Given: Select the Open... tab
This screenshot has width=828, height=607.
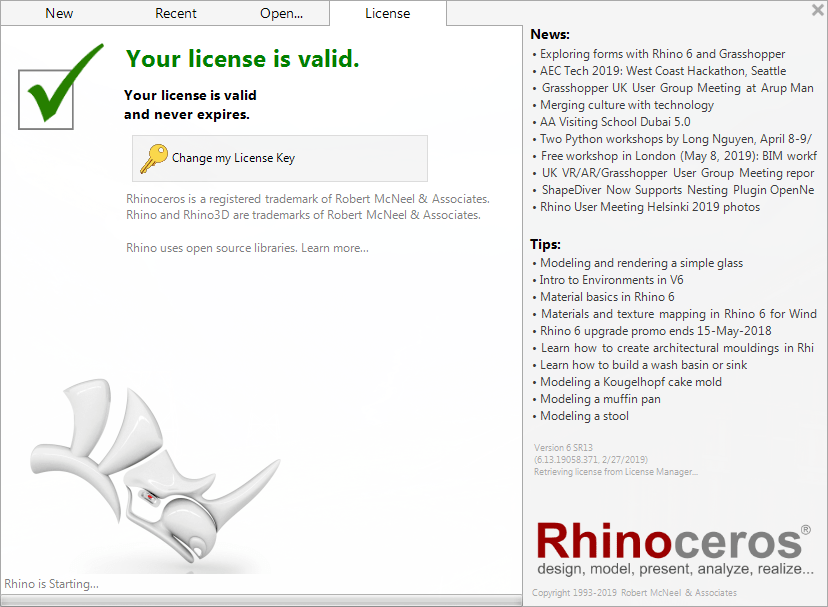Looking at the screenshot, I should [281, 13].
